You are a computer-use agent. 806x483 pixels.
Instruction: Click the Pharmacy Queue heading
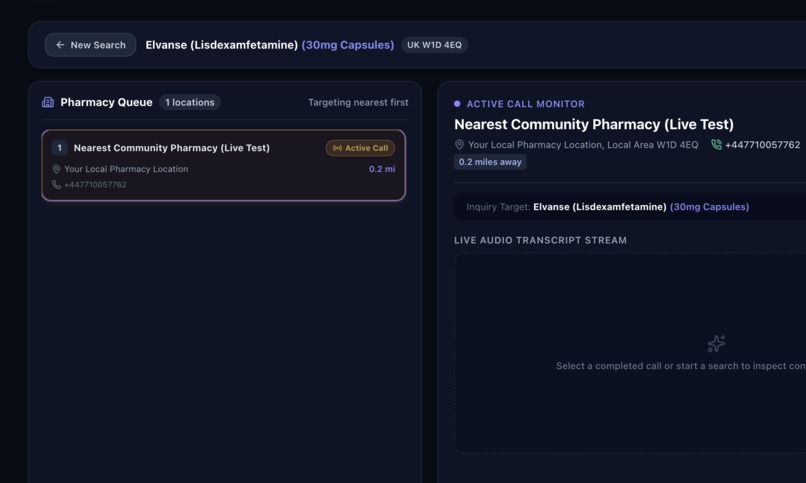[x=106, y=102]
